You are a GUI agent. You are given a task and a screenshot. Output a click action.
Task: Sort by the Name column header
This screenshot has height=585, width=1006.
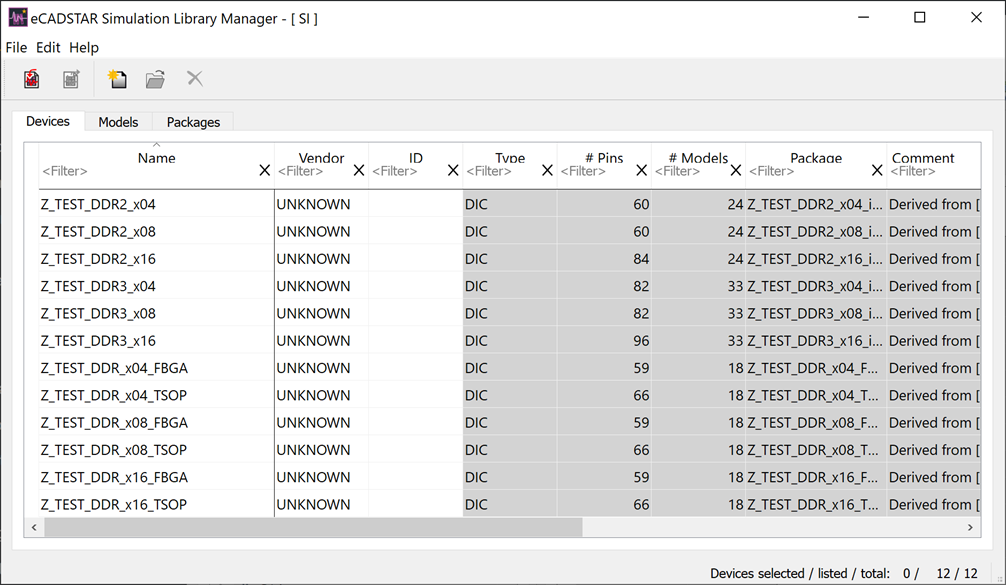156,157
